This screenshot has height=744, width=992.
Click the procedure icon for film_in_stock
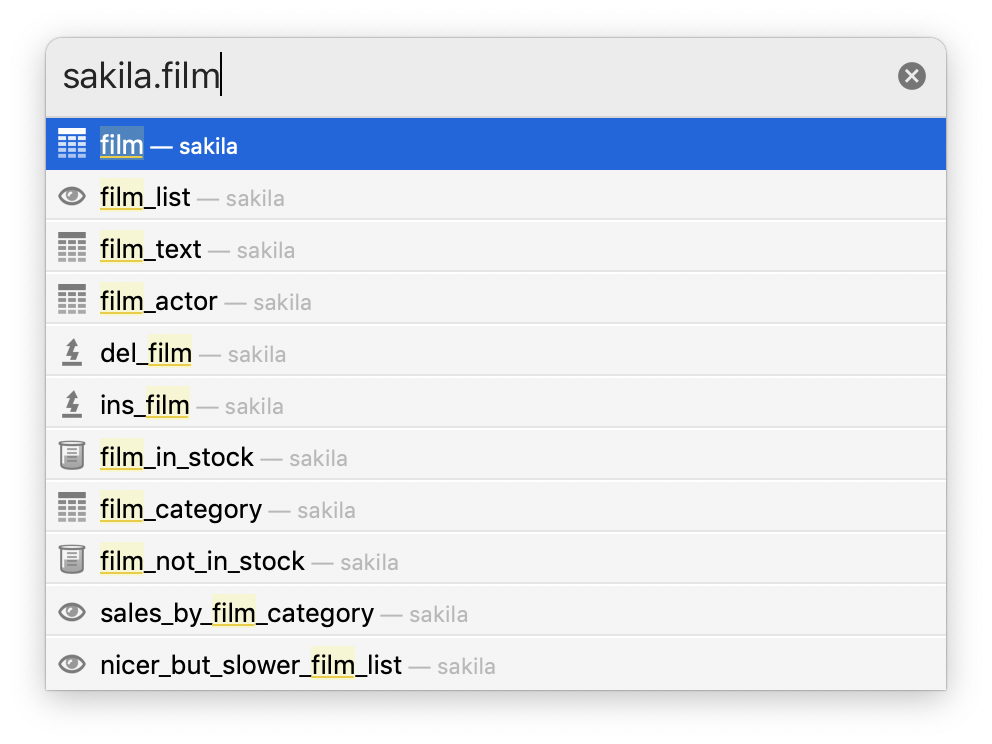(x=72, y=456)
